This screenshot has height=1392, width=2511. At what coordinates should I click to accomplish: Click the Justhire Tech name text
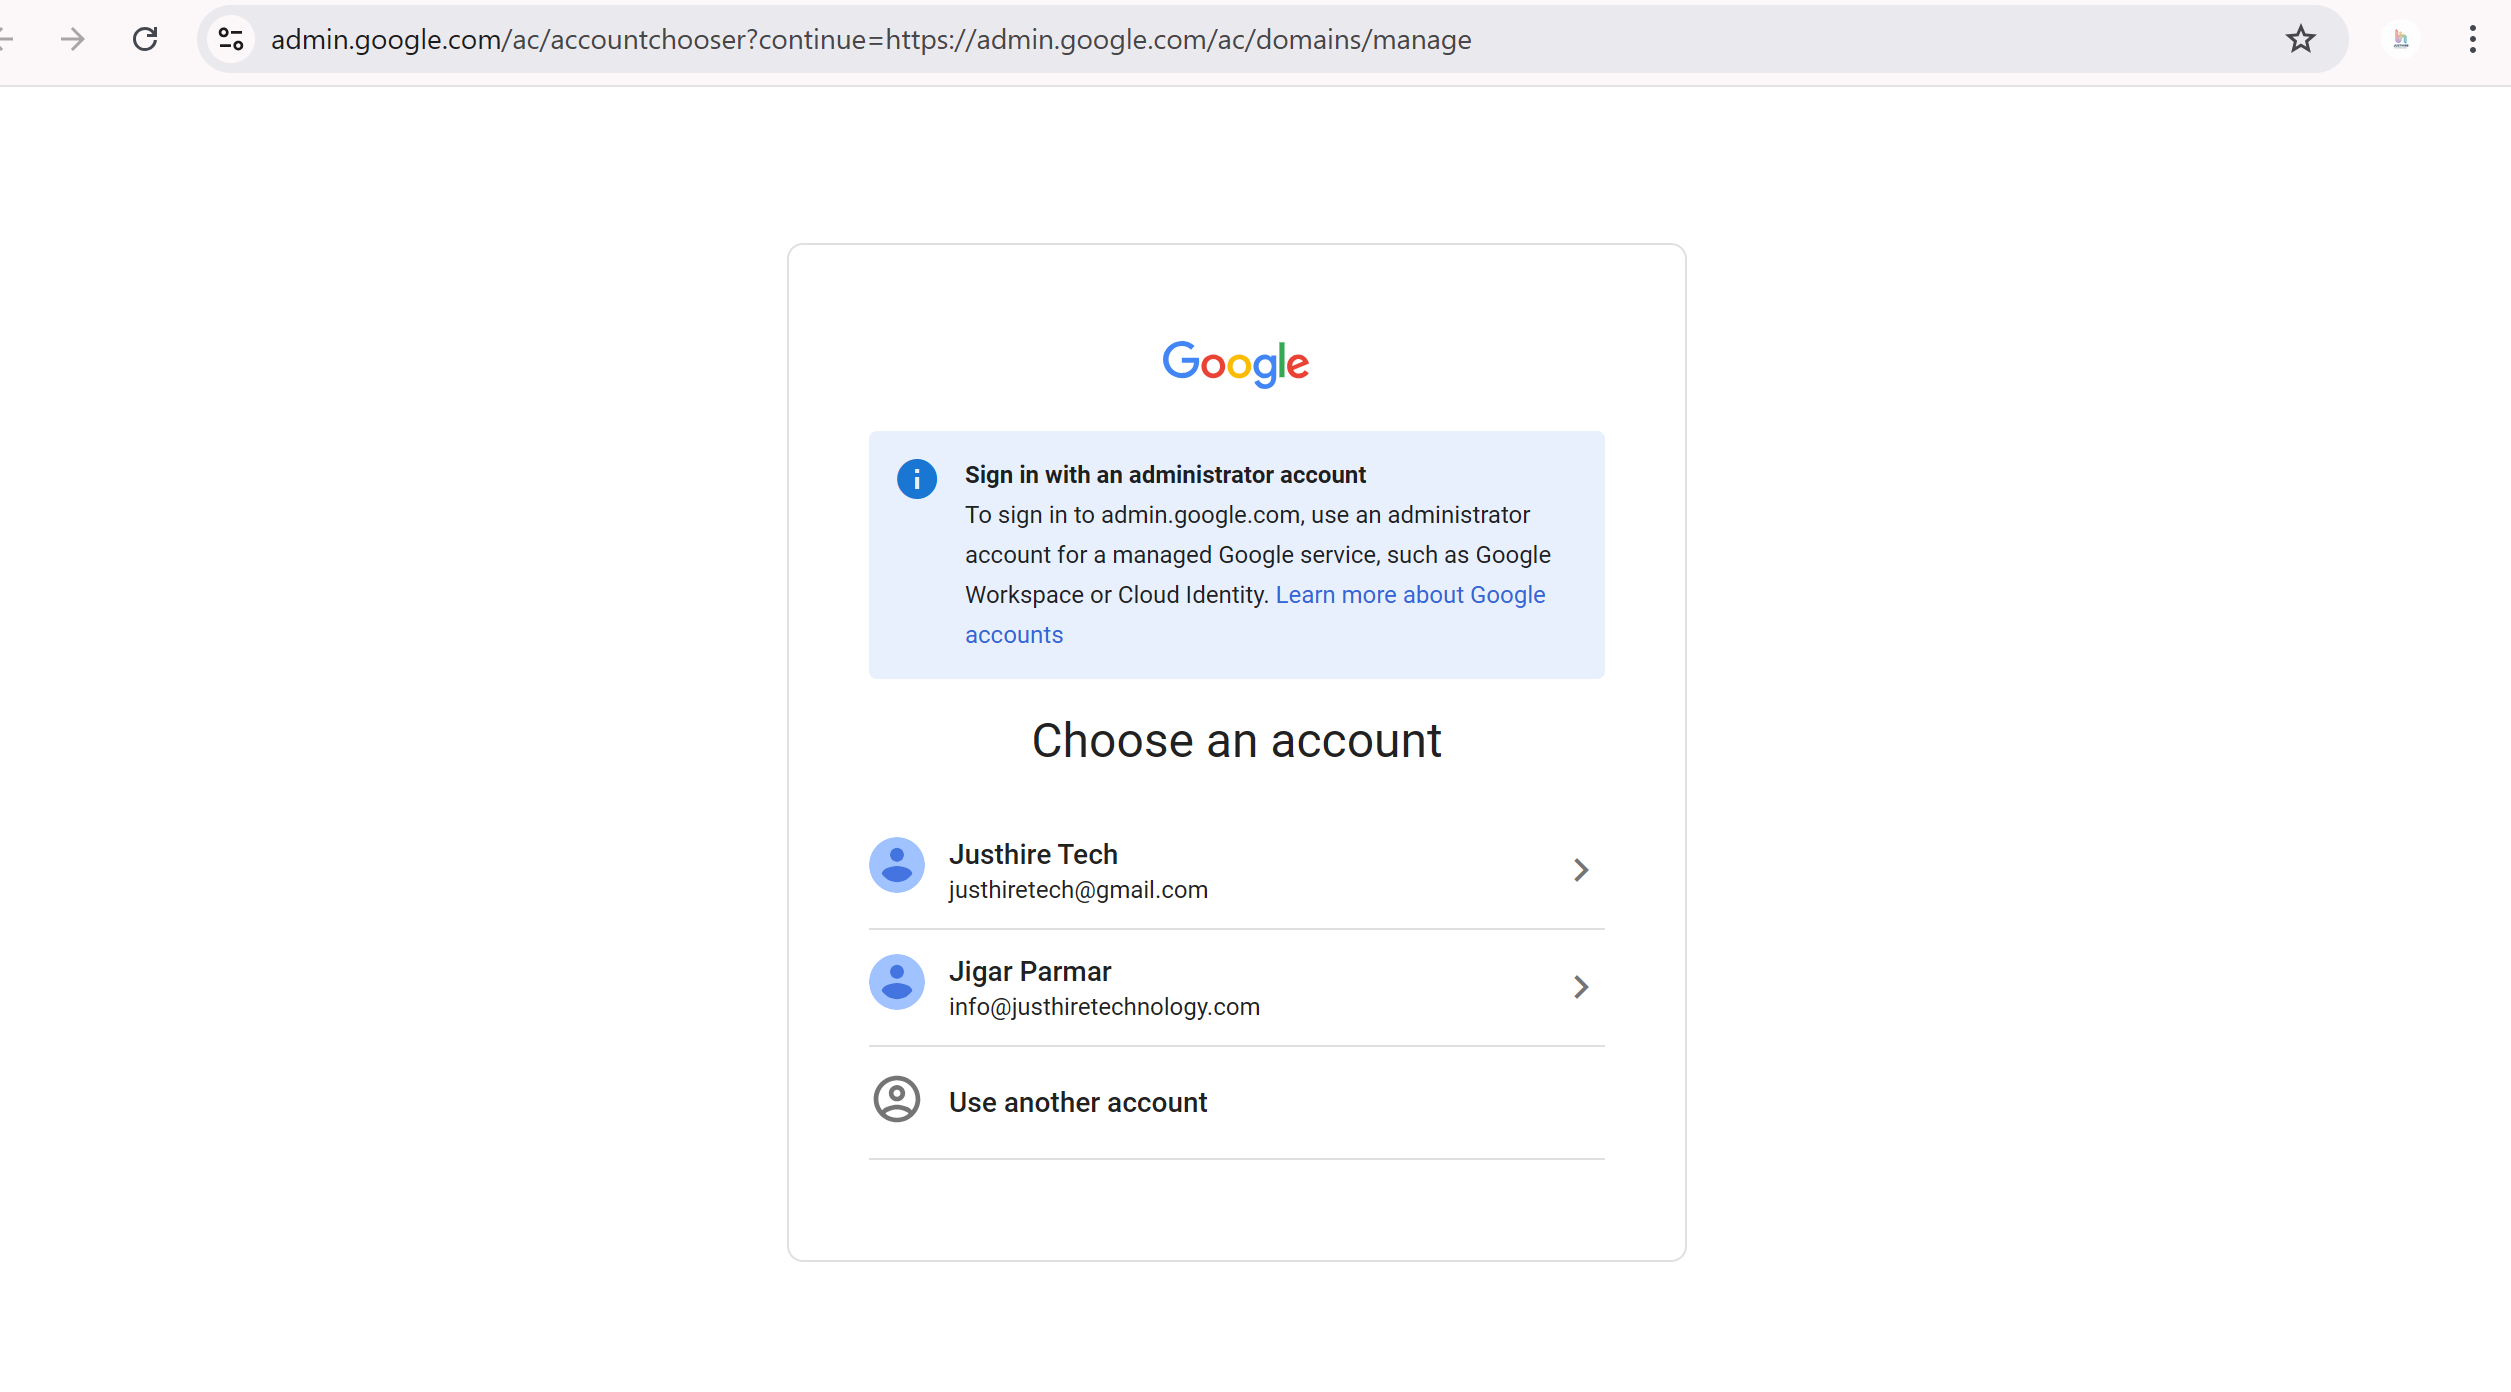[x=1032, y=854]
